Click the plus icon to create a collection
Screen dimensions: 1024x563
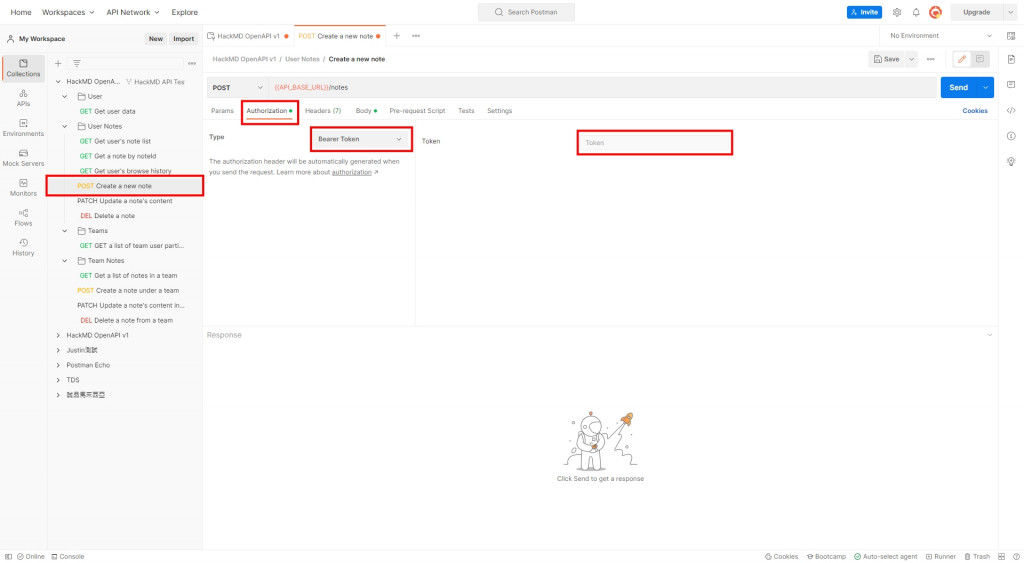(x=58, y=63)
